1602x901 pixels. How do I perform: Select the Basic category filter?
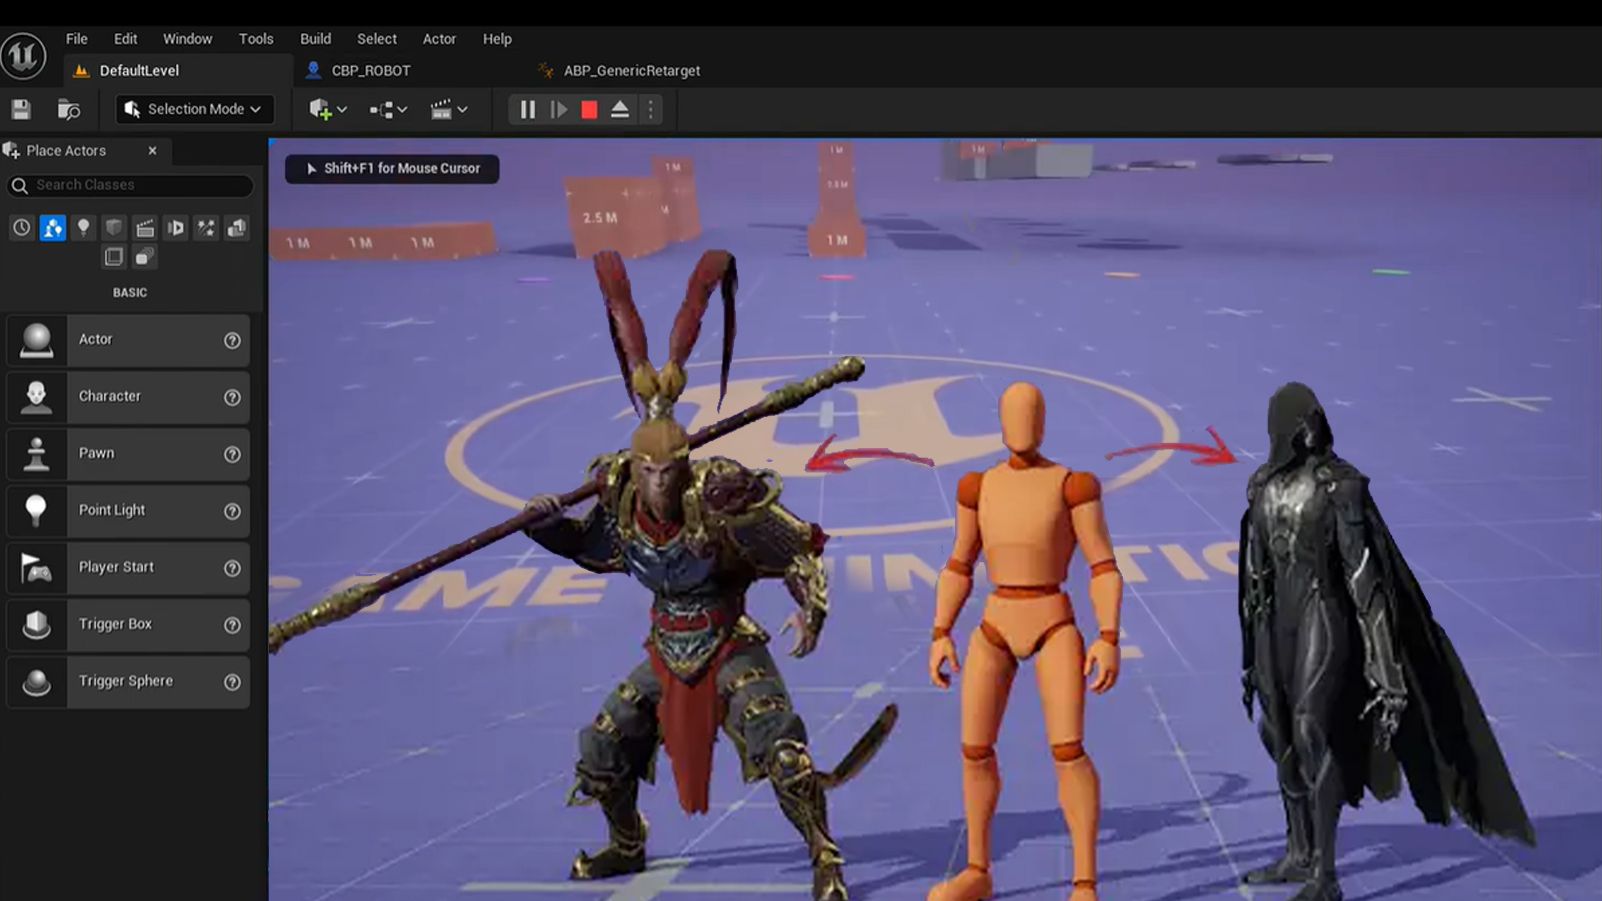point(53,228)
